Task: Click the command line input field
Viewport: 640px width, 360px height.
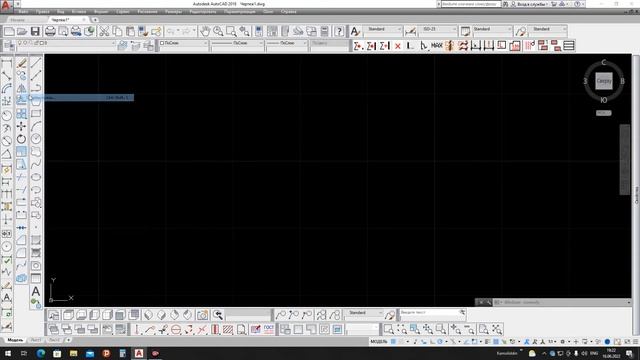Action: pyautogui.click(x=563, y=302)
